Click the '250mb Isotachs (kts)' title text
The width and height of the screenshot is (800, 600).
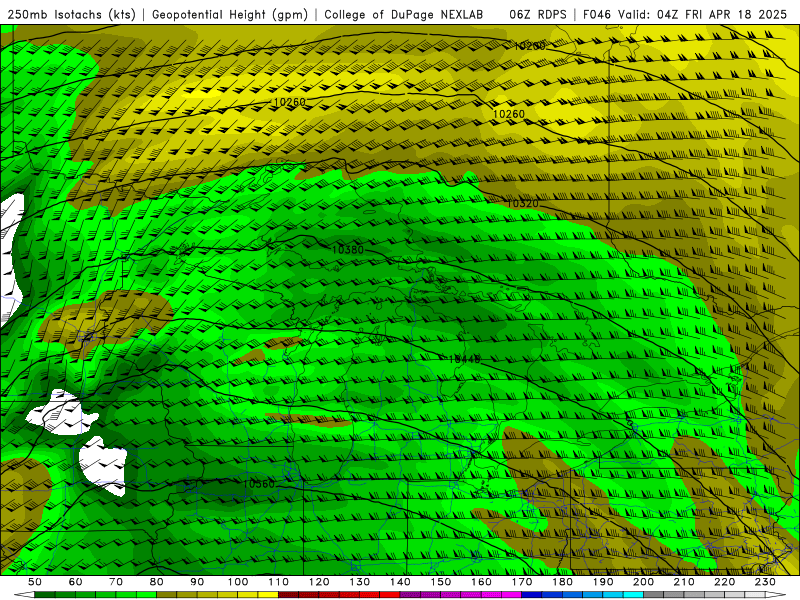pyautogui.click(x=72, y=15)
